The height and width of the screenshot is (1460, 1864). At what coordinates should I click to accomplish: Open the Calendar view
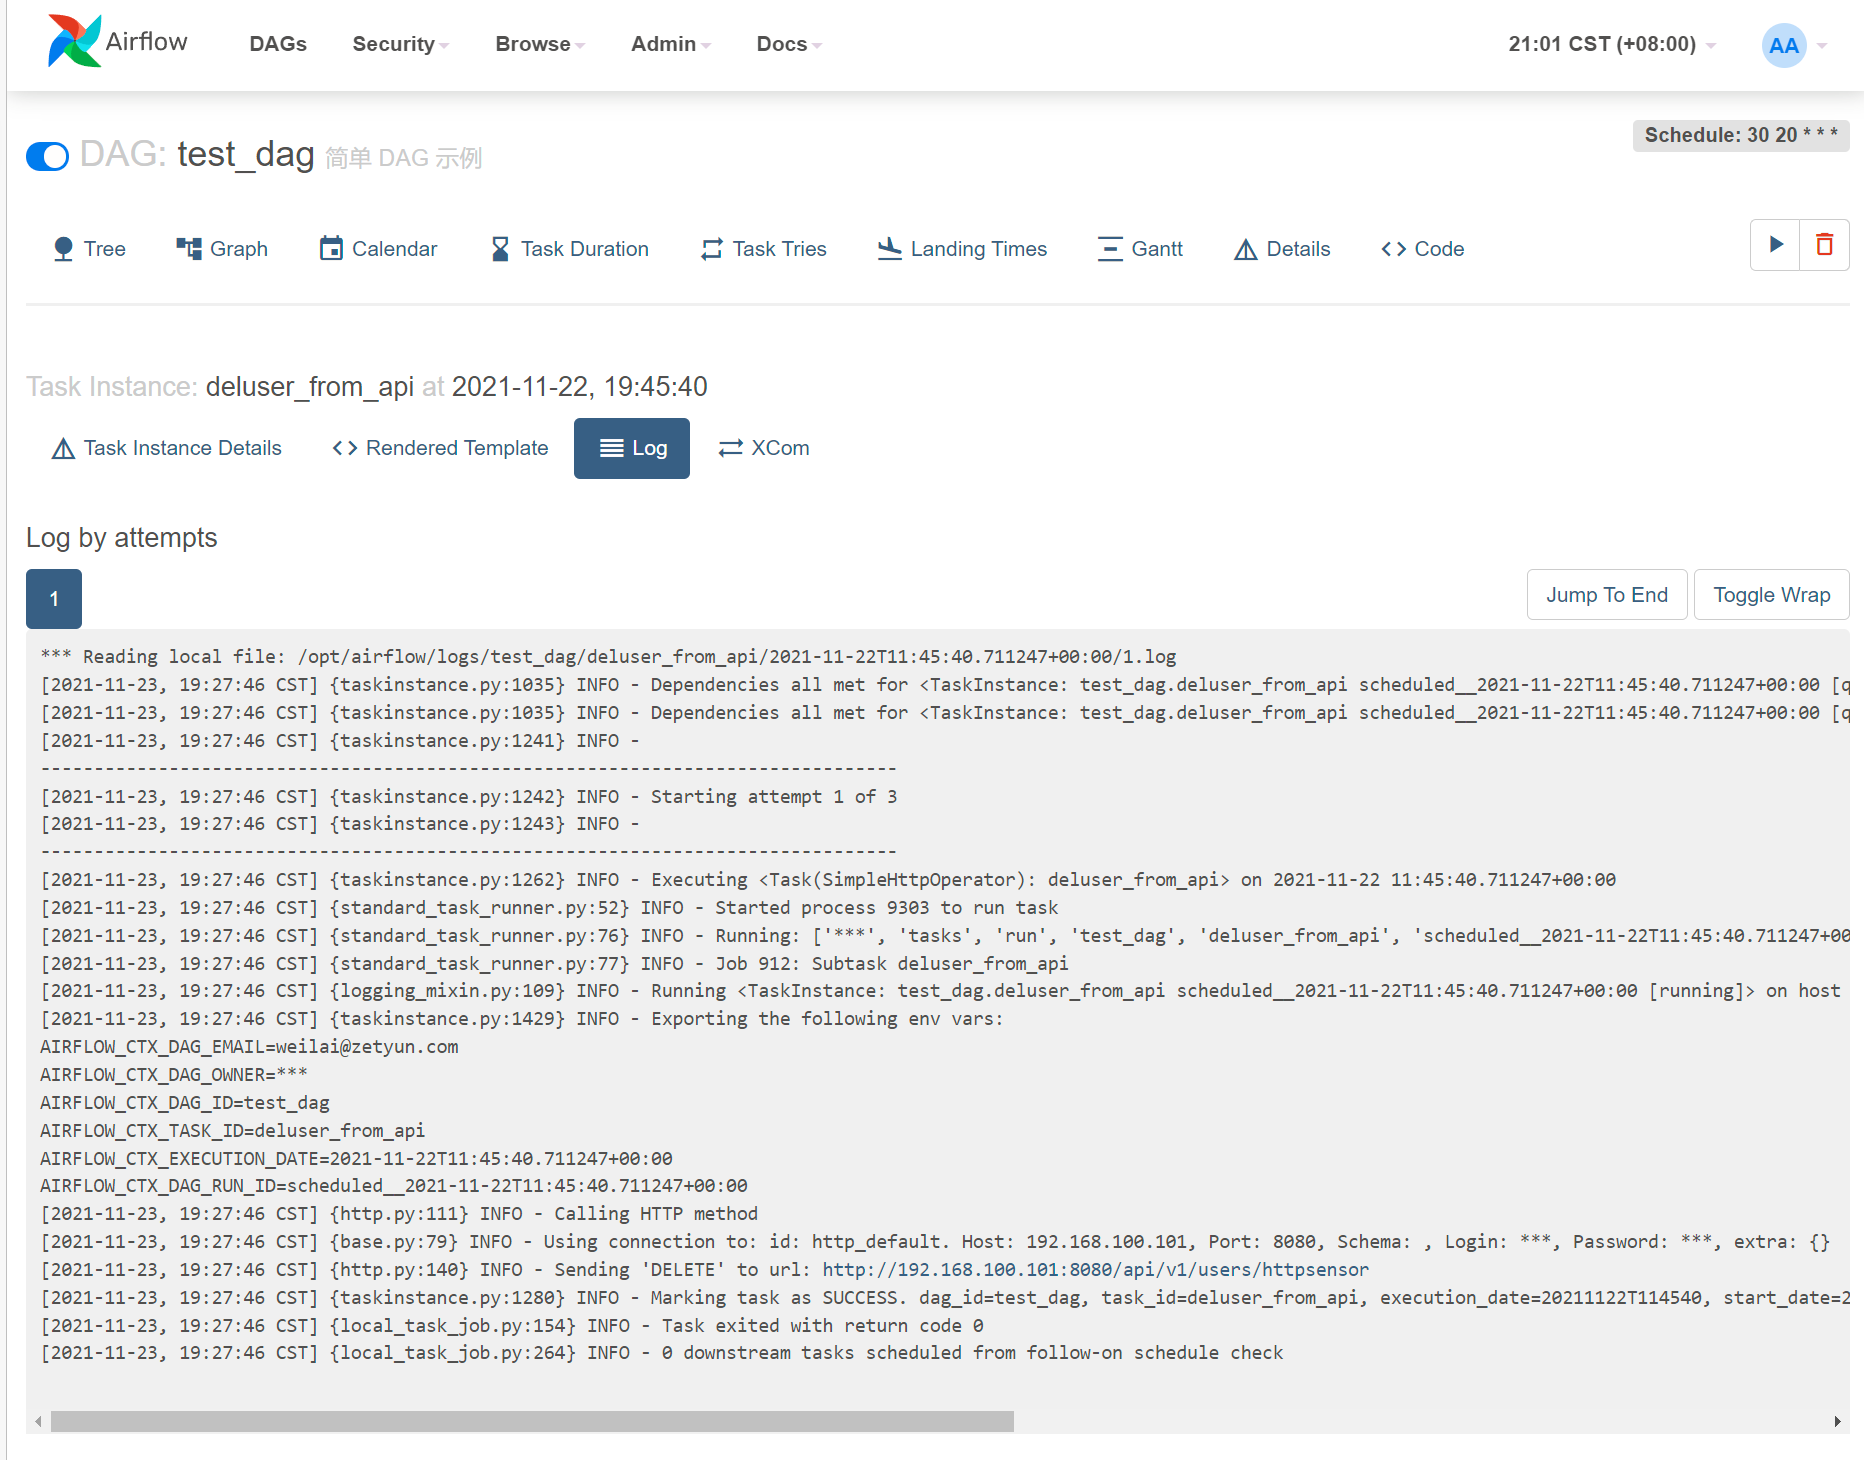point(378,249)
